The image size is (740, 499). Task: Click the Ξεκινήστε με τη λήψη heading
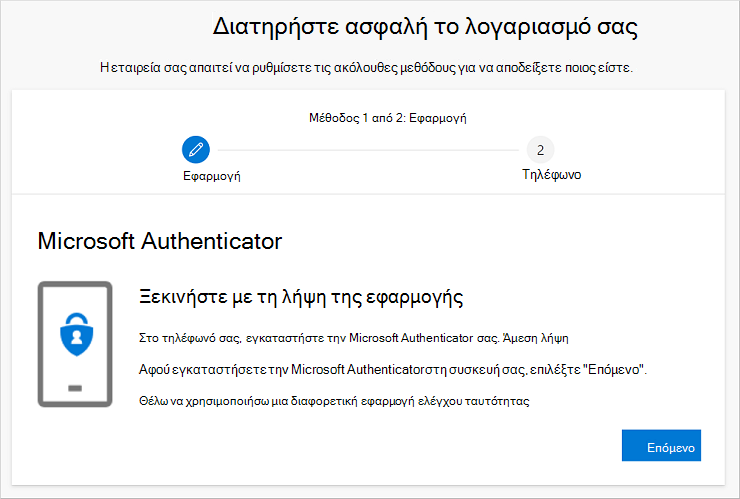click(301, 297)
